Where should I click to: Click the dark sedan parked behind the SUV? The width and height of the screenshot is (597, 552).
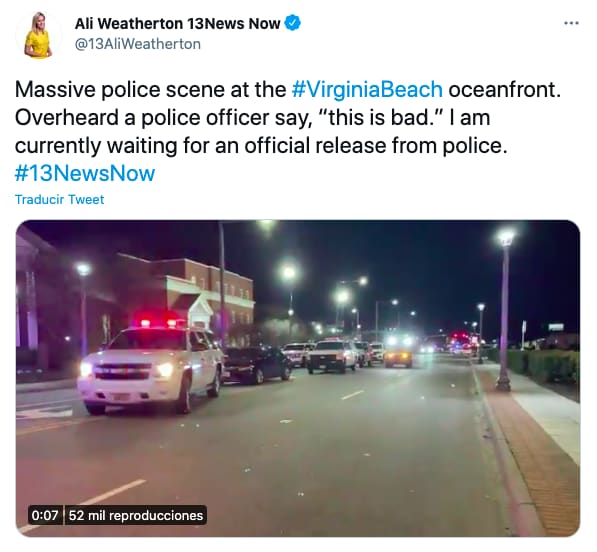click(x=257, y=365)
